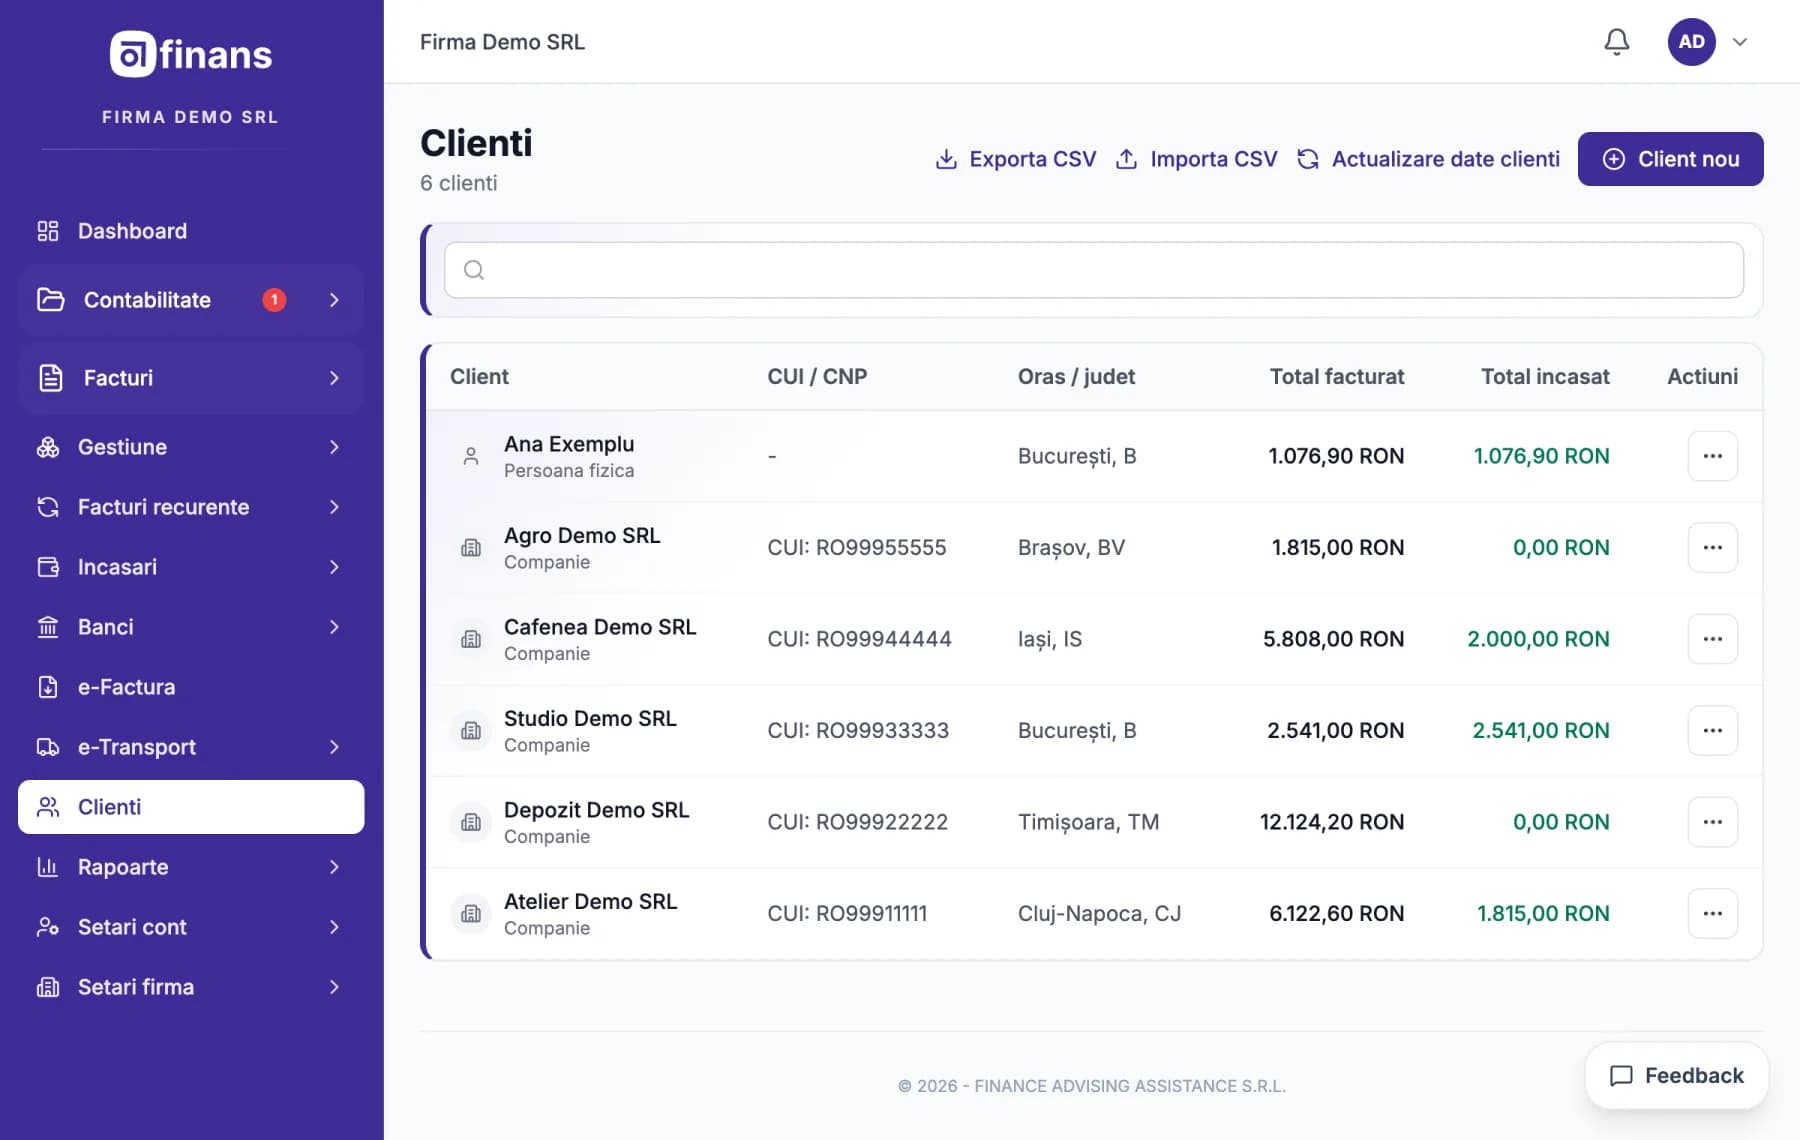Image resolution: width=1800 pixels, height=1140 pixels.
Task: Sort by Total facturat column header
Action: (x=1336, y=377)
